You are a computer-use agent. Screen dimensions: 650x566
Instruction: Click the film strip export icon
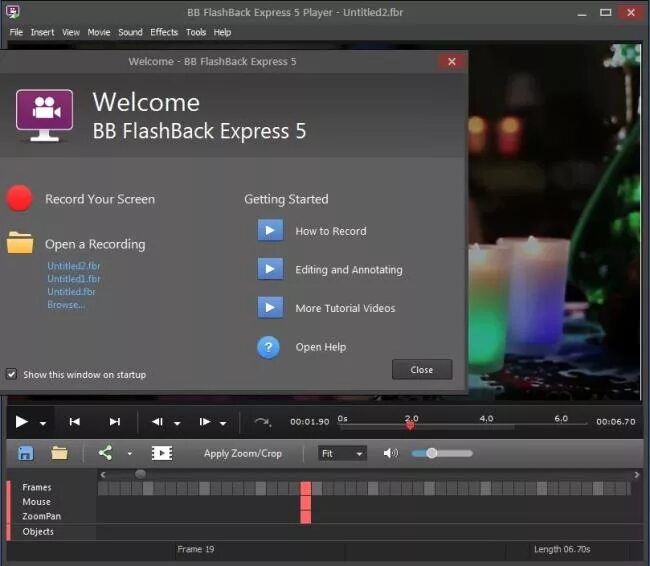pos(162,453)
